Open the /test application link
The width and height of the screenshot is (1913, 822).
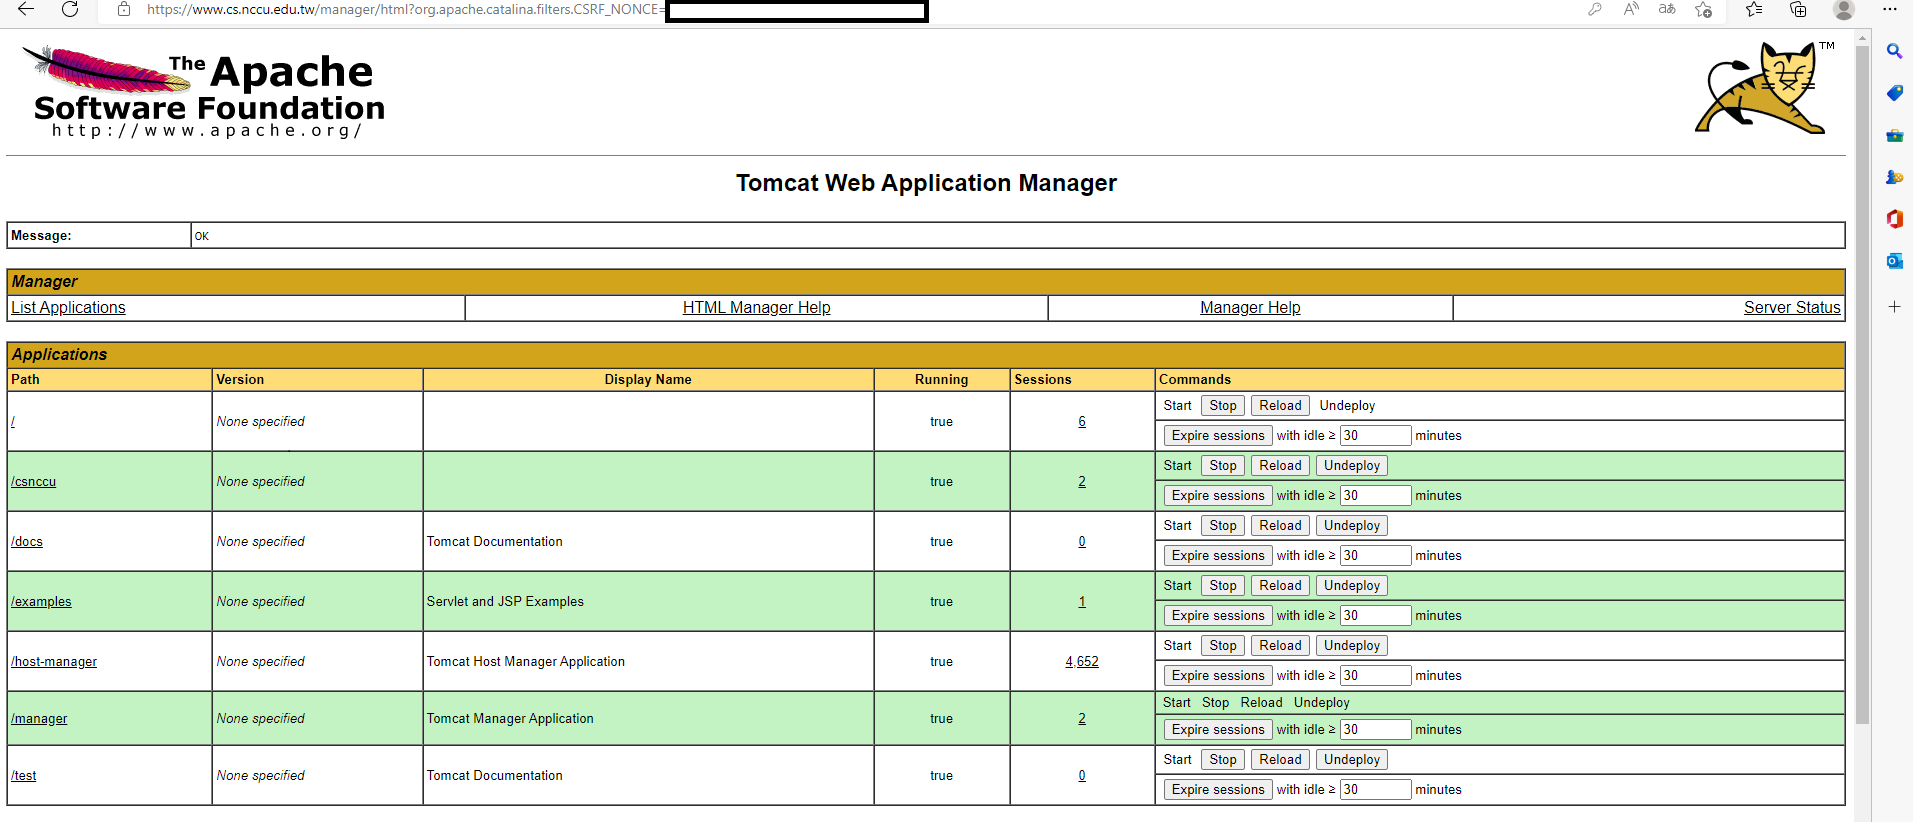(x=24, y=775)
